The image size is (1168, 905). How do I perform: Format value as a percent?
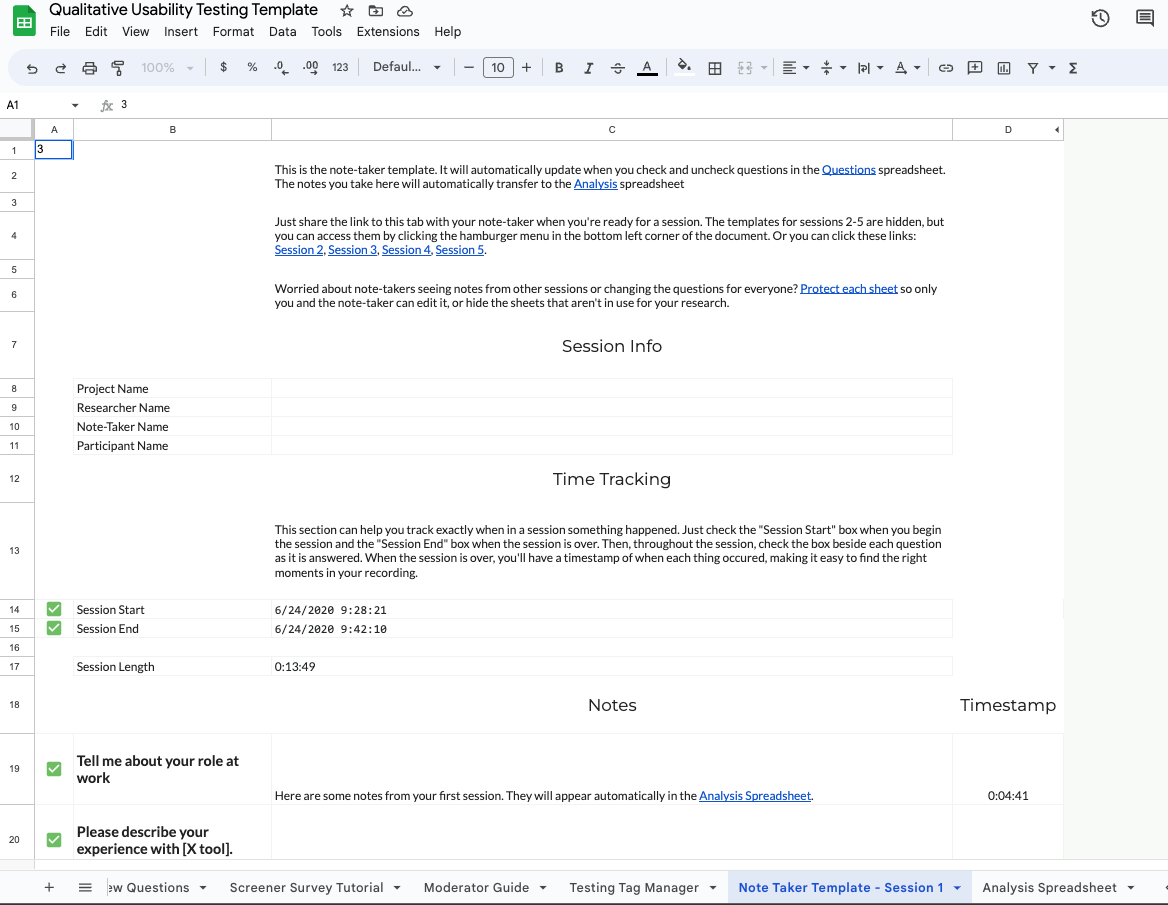coord(251,68)
